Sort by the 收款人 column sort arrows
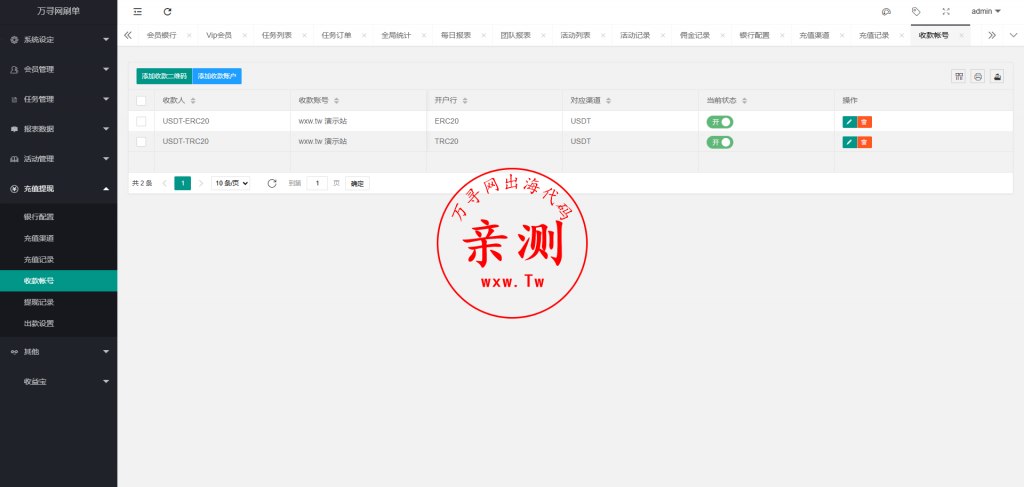 tap(193, 101)
